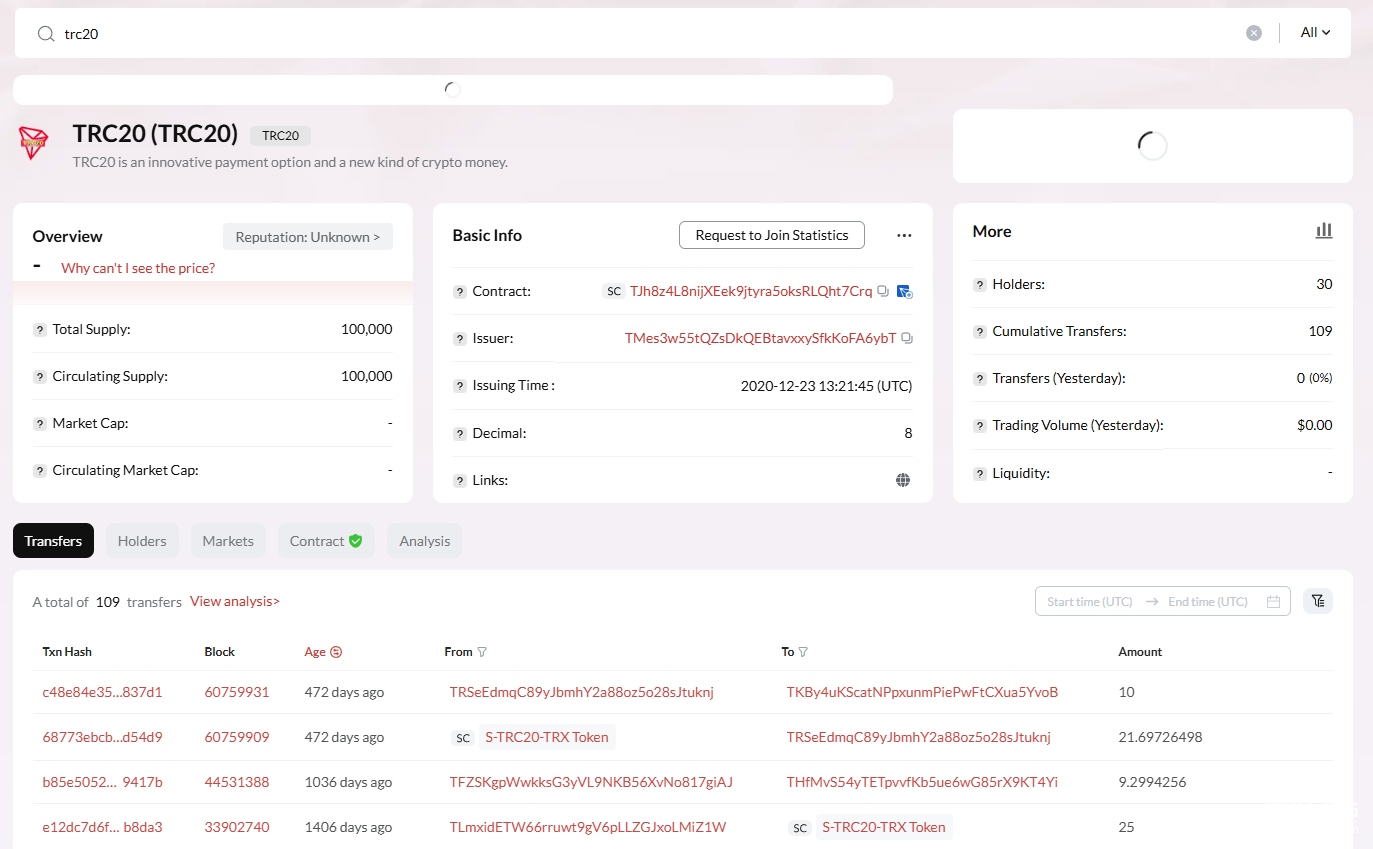1373x849 pixels.
Task: Click help icon next to Total Supply
Action: pyautogui.click(x=40, y=329)
